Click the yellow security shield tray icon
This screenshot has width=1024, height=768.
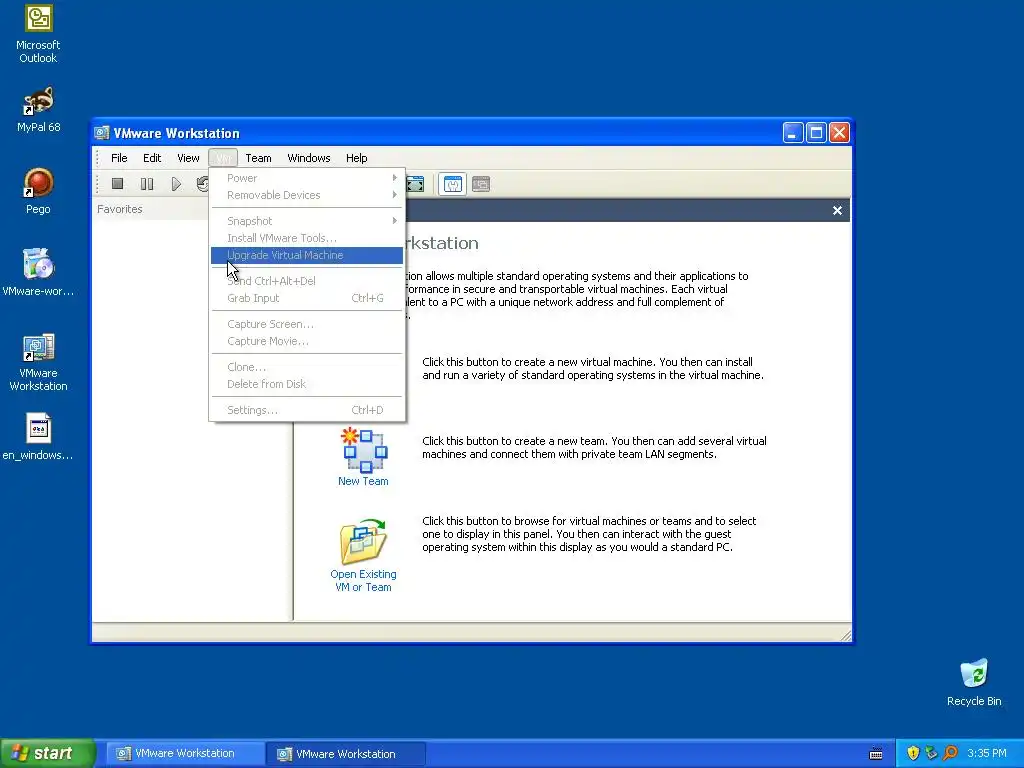(x=913, y=754)
